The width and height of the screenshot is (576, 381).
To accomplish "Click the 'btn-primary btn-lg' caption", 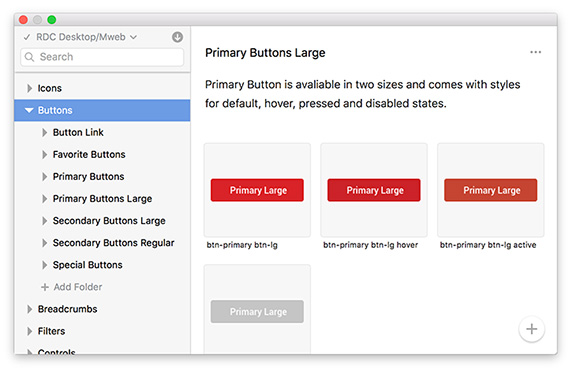I will pos(242,245).
